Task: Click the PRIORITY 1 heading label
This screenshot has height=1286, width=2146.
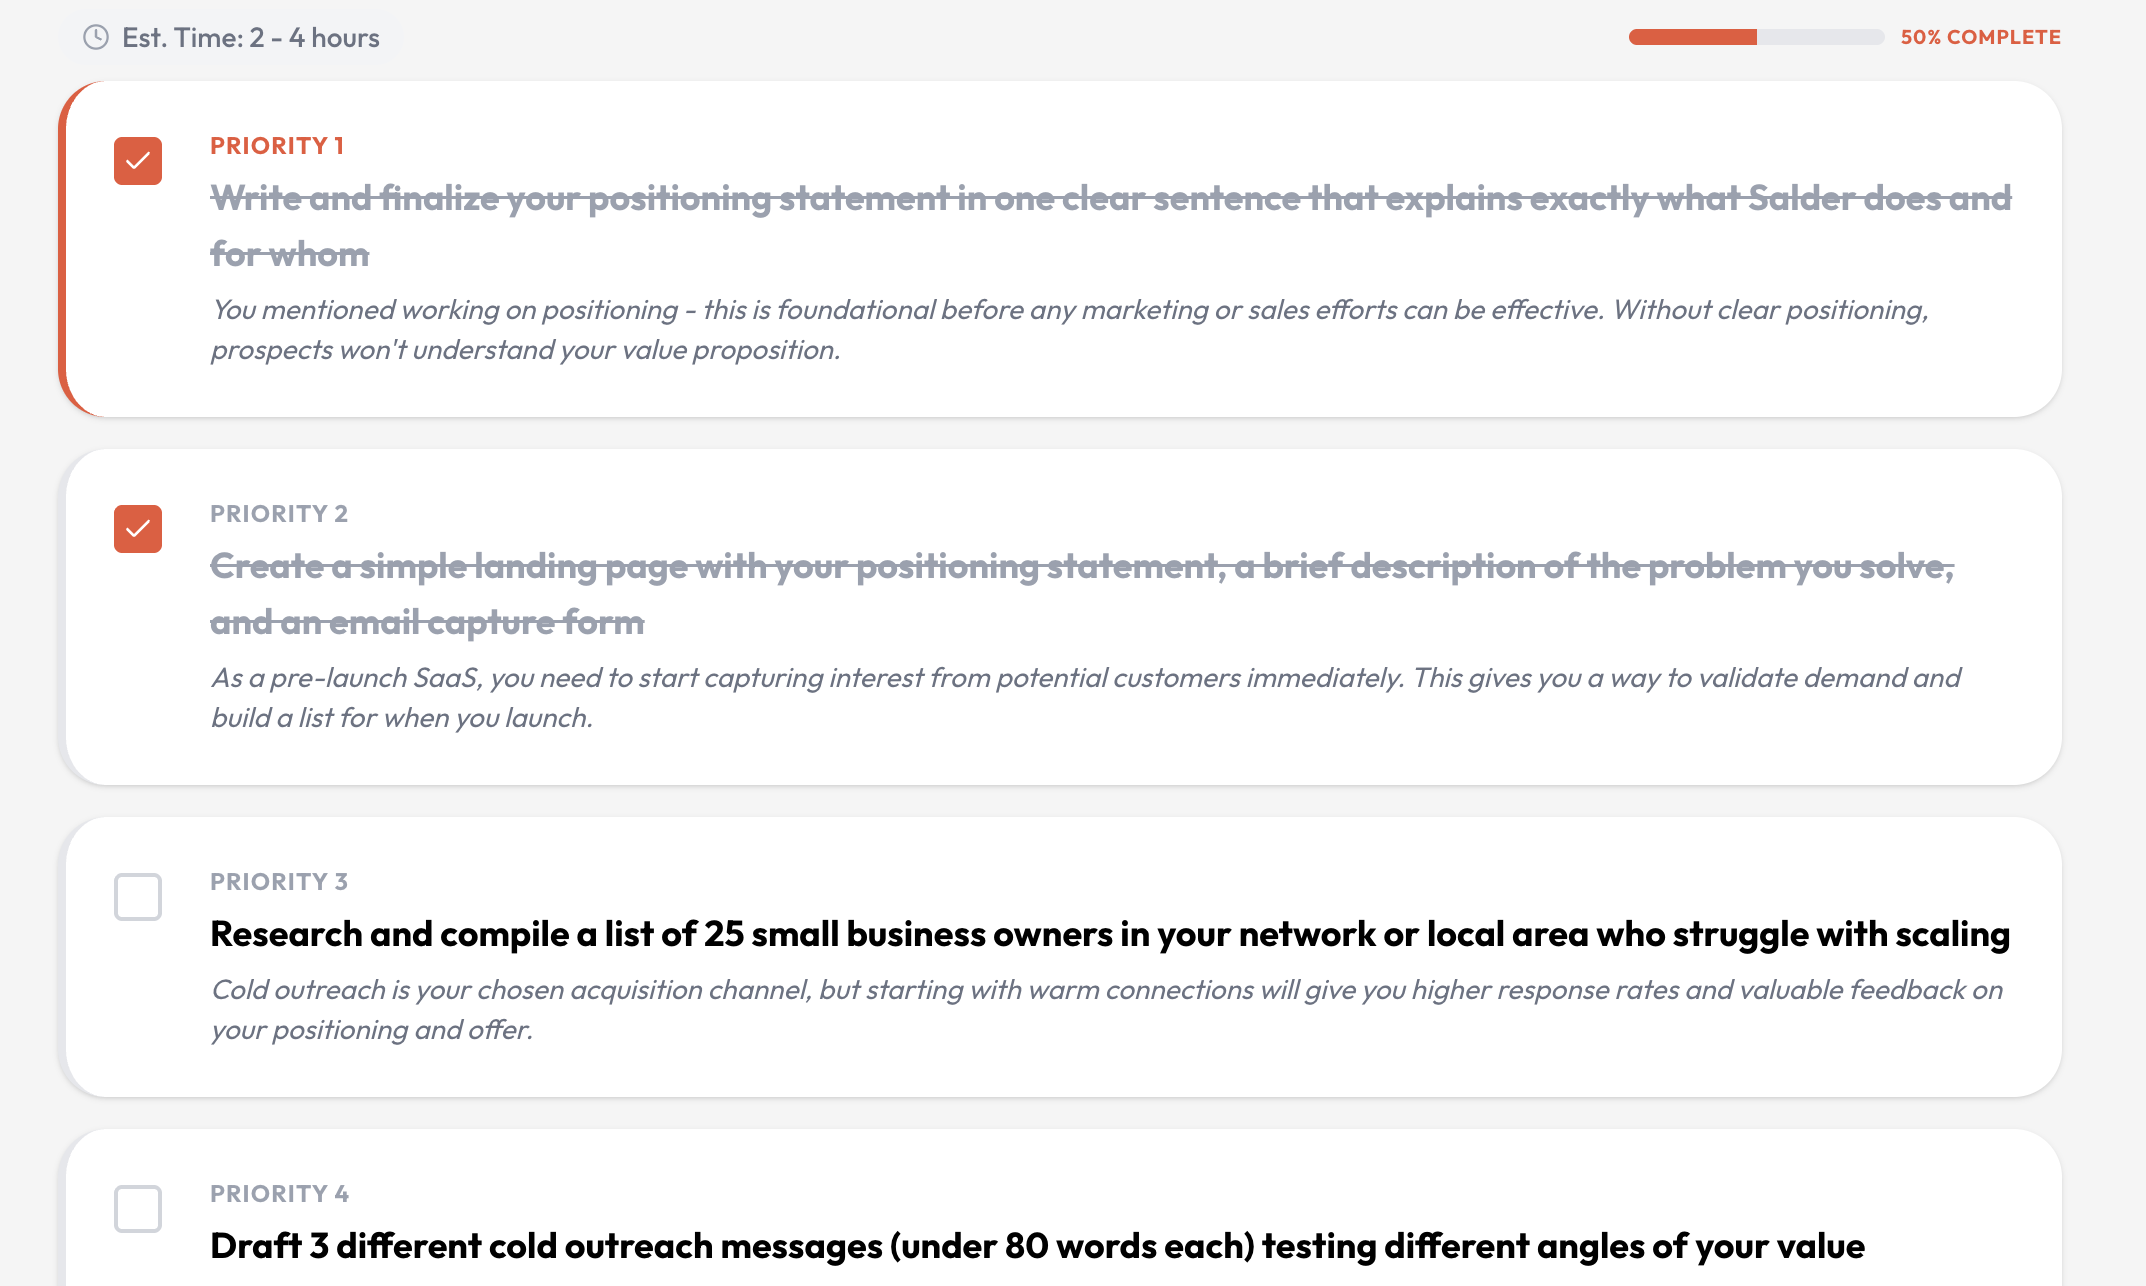Action: click(x=277, y=146)
